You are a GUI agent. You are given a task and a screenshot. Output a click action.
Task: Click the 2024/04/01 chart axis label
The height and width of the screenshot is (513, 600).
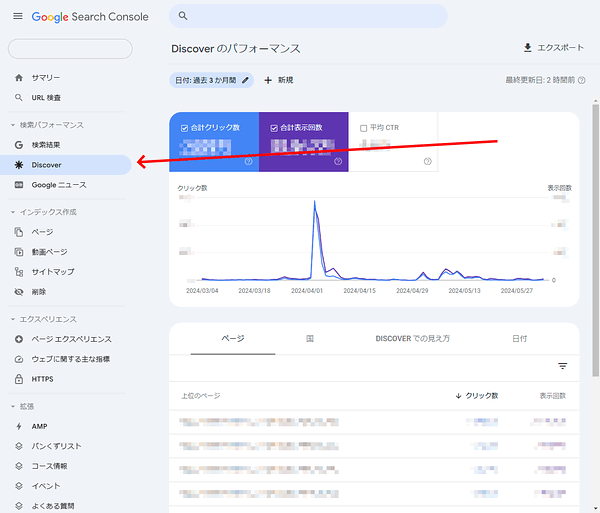pos(307,291)
